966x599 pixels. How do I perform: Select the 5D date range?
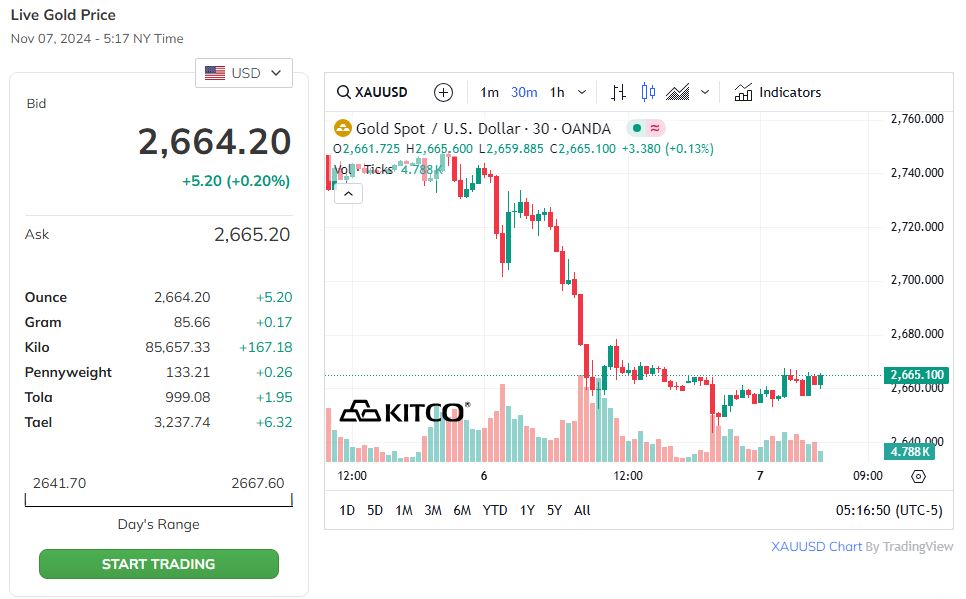[x=375, y=510]
